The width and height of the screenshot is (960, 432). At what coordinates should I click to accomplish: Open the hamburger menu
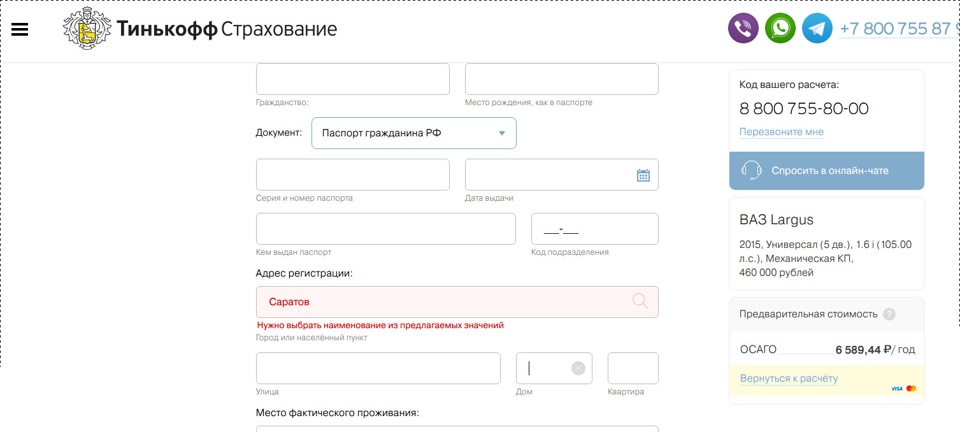coord(20,29)
